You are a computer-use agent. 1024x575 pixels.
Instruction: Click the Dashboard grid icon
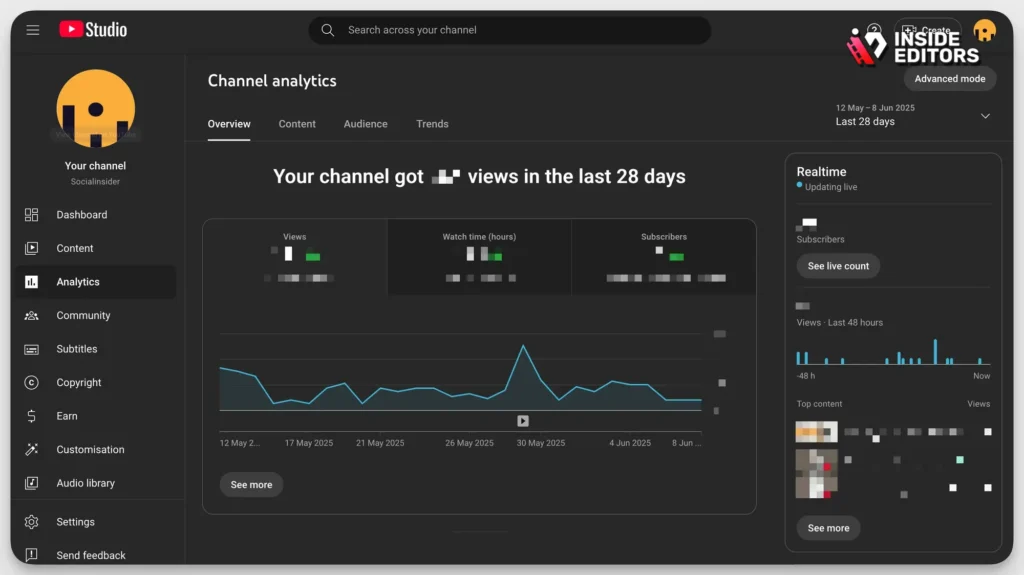pyautogui.click(x=31, y=215)
